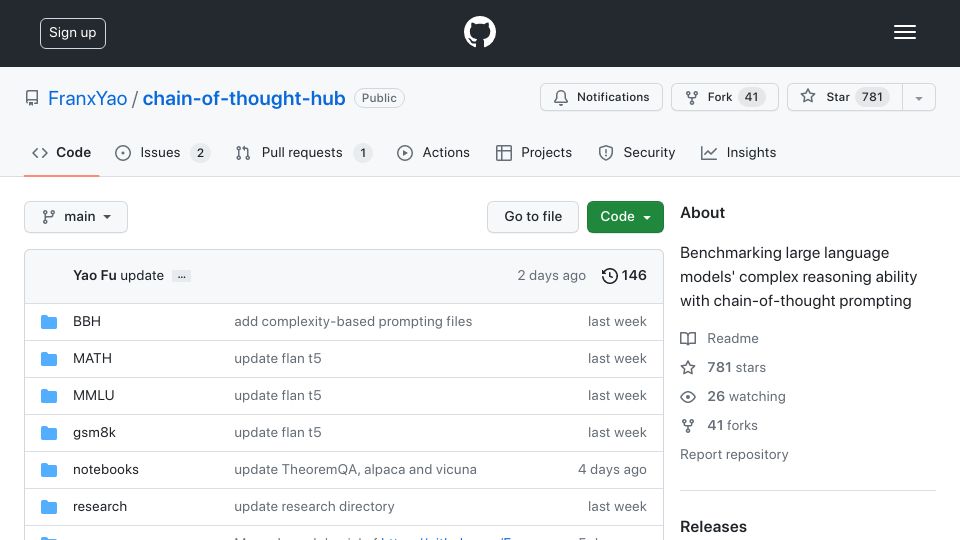Fork the repository

pyautogui.click(x=724, y=97)
